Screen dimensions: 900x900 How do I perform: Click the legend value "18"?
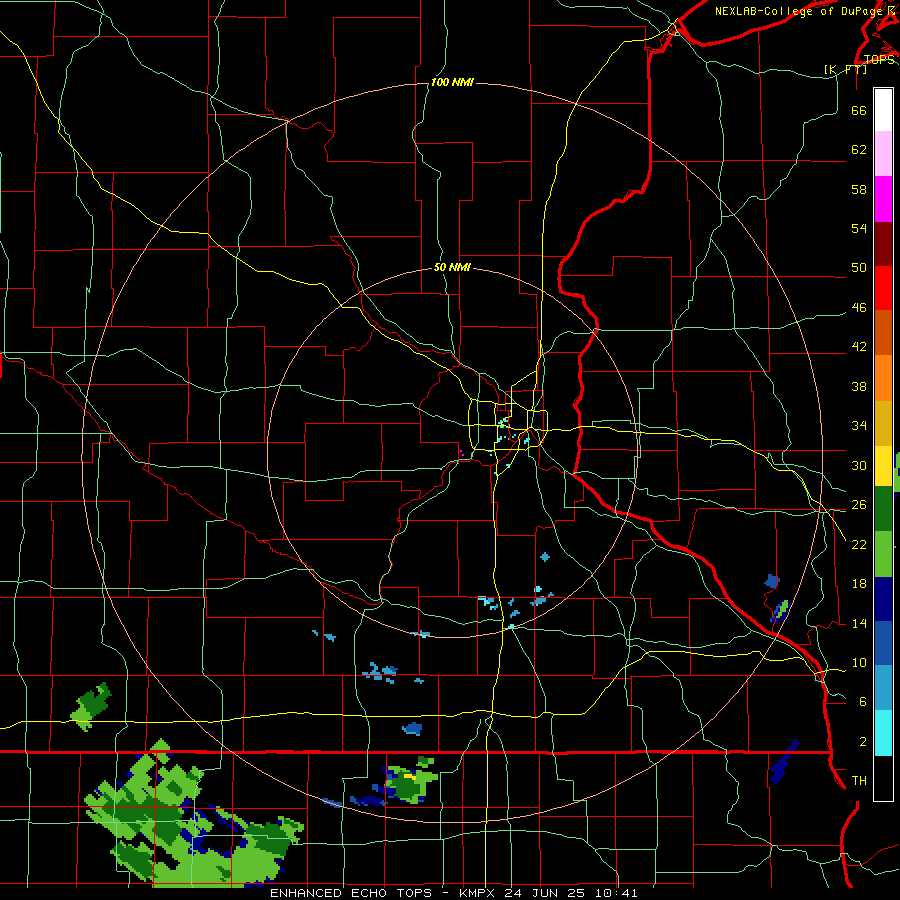click(859, 584)
